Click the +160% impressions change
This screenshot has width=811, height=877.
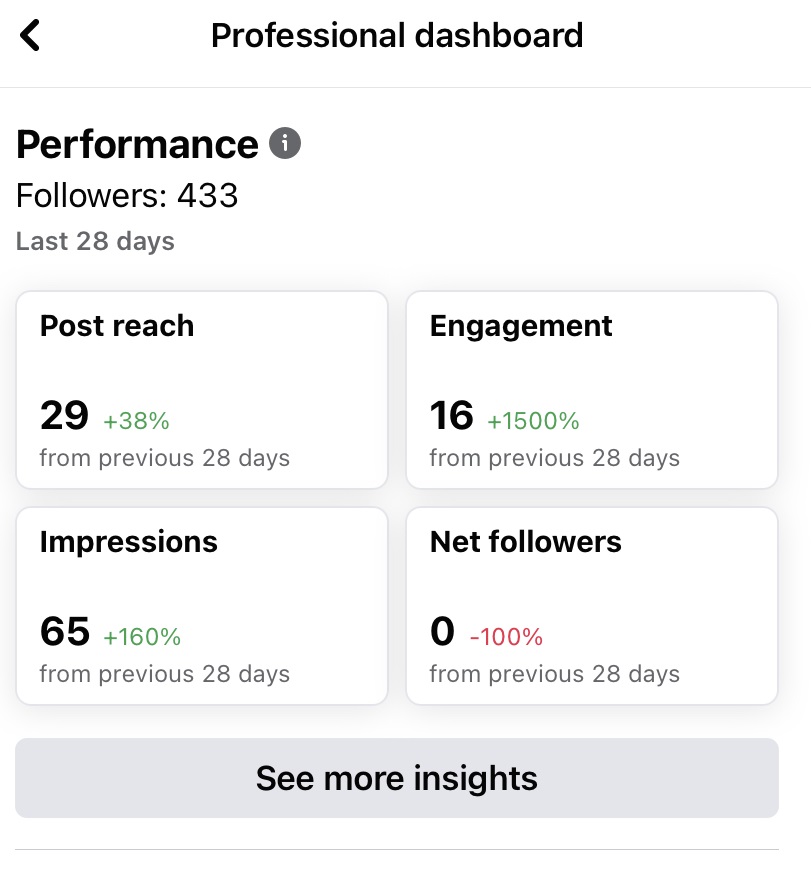[142, 636]
